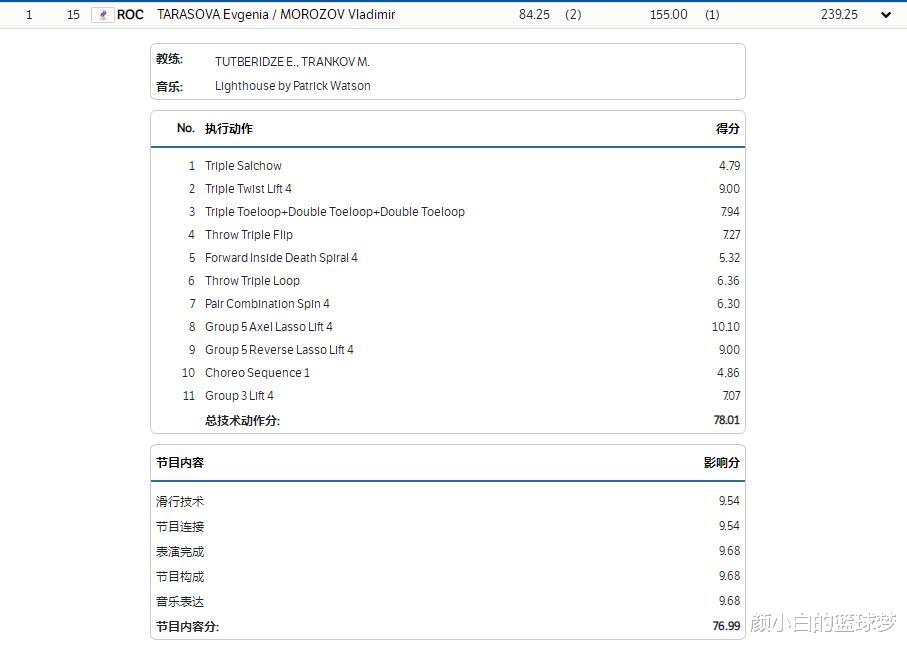Viewport: 907px width, 647px height.
Task: Select the Throw Triple Loop row
Action: click(448, 281)
